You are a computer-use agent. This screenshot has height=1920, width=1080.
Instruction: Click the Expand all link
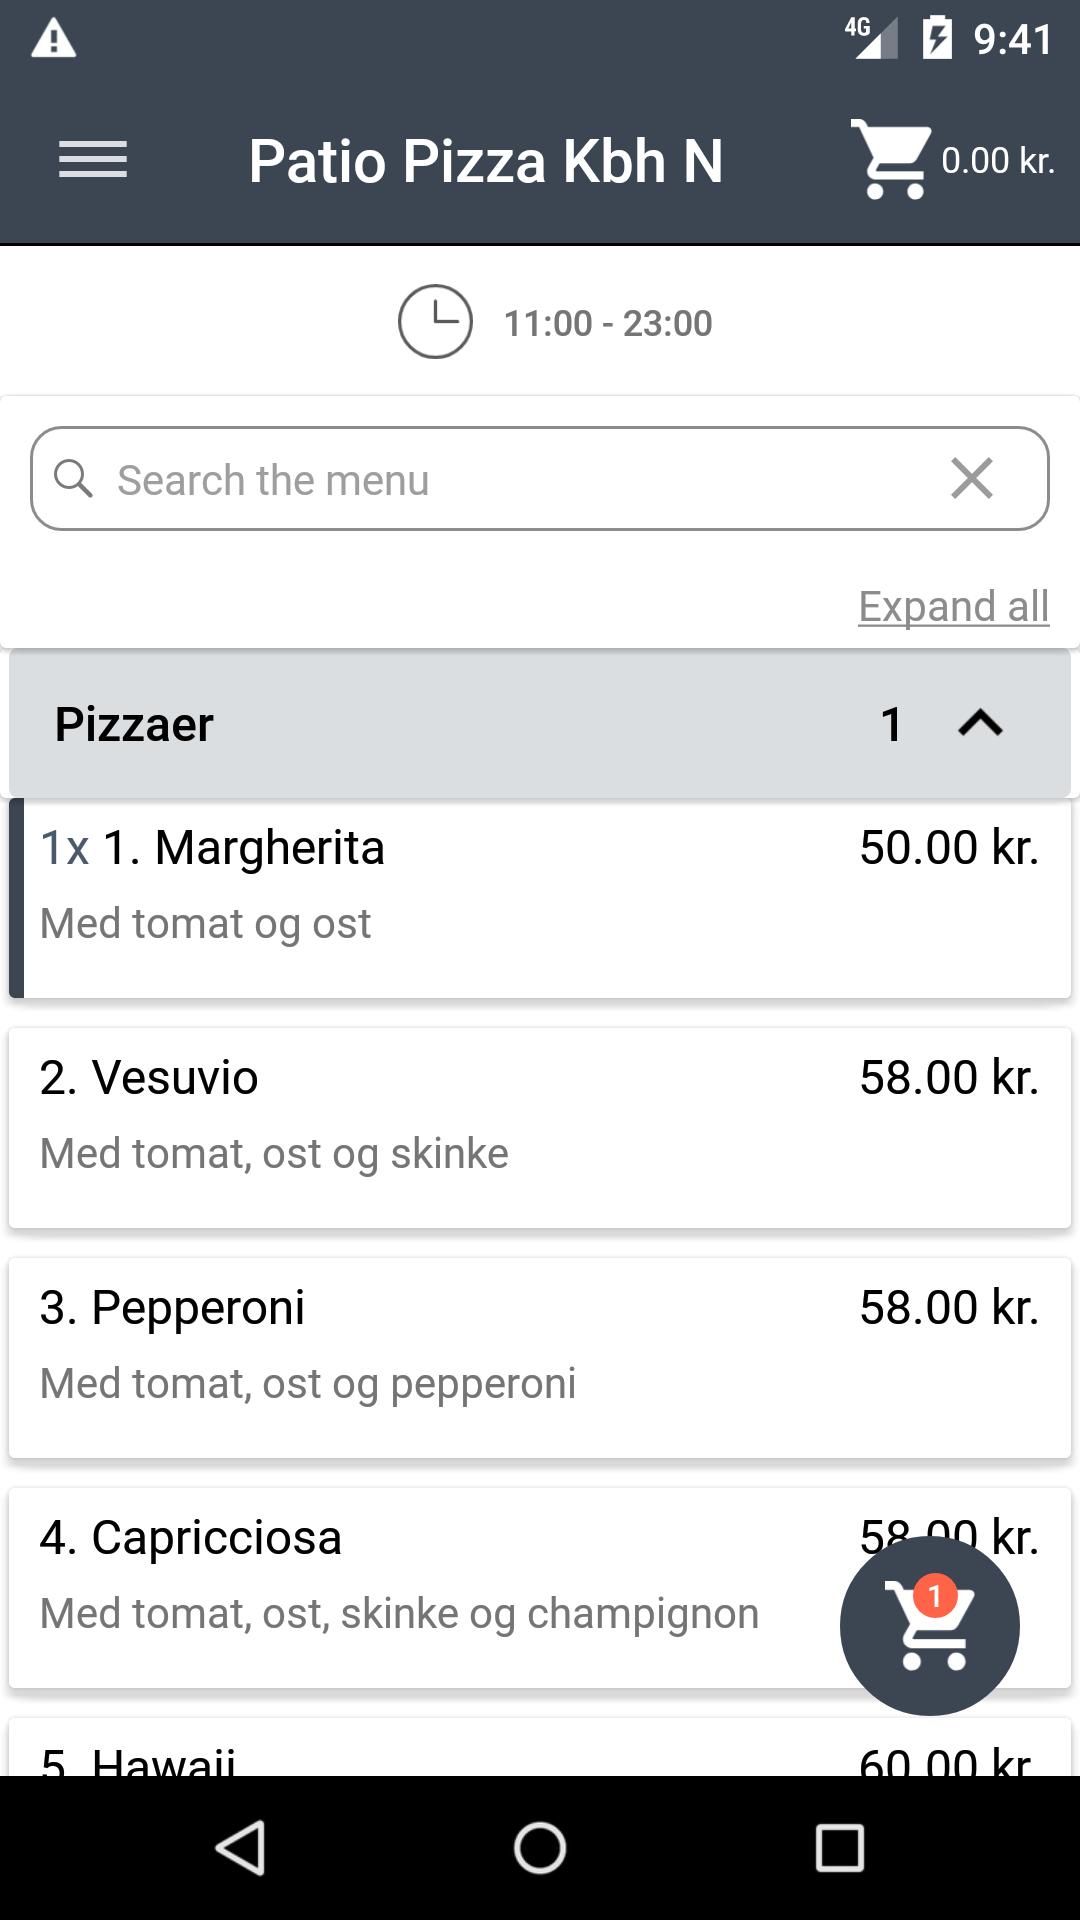click(x=953, y=606)
